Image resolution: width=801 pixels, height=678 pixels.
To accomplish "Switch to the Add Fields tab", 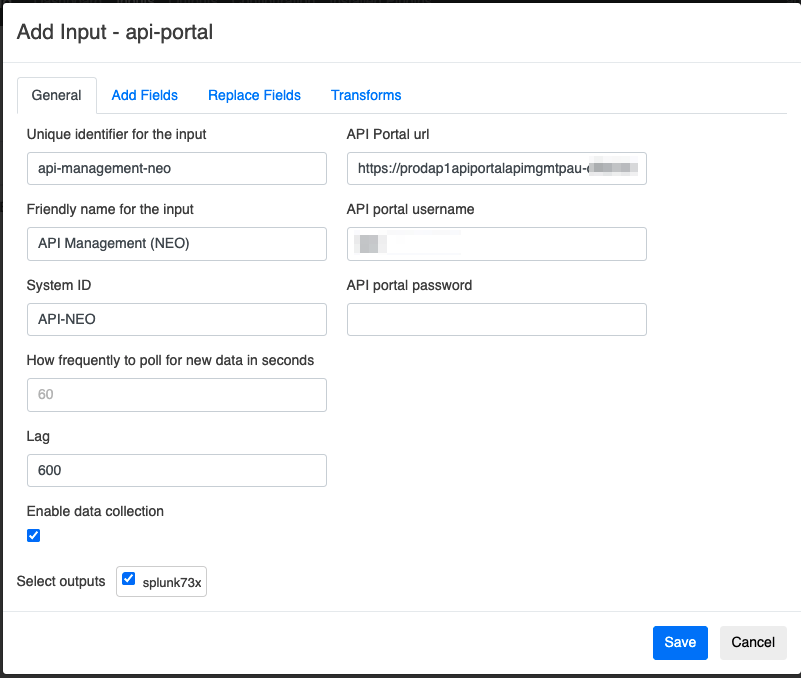I will [x=144, y=95].
